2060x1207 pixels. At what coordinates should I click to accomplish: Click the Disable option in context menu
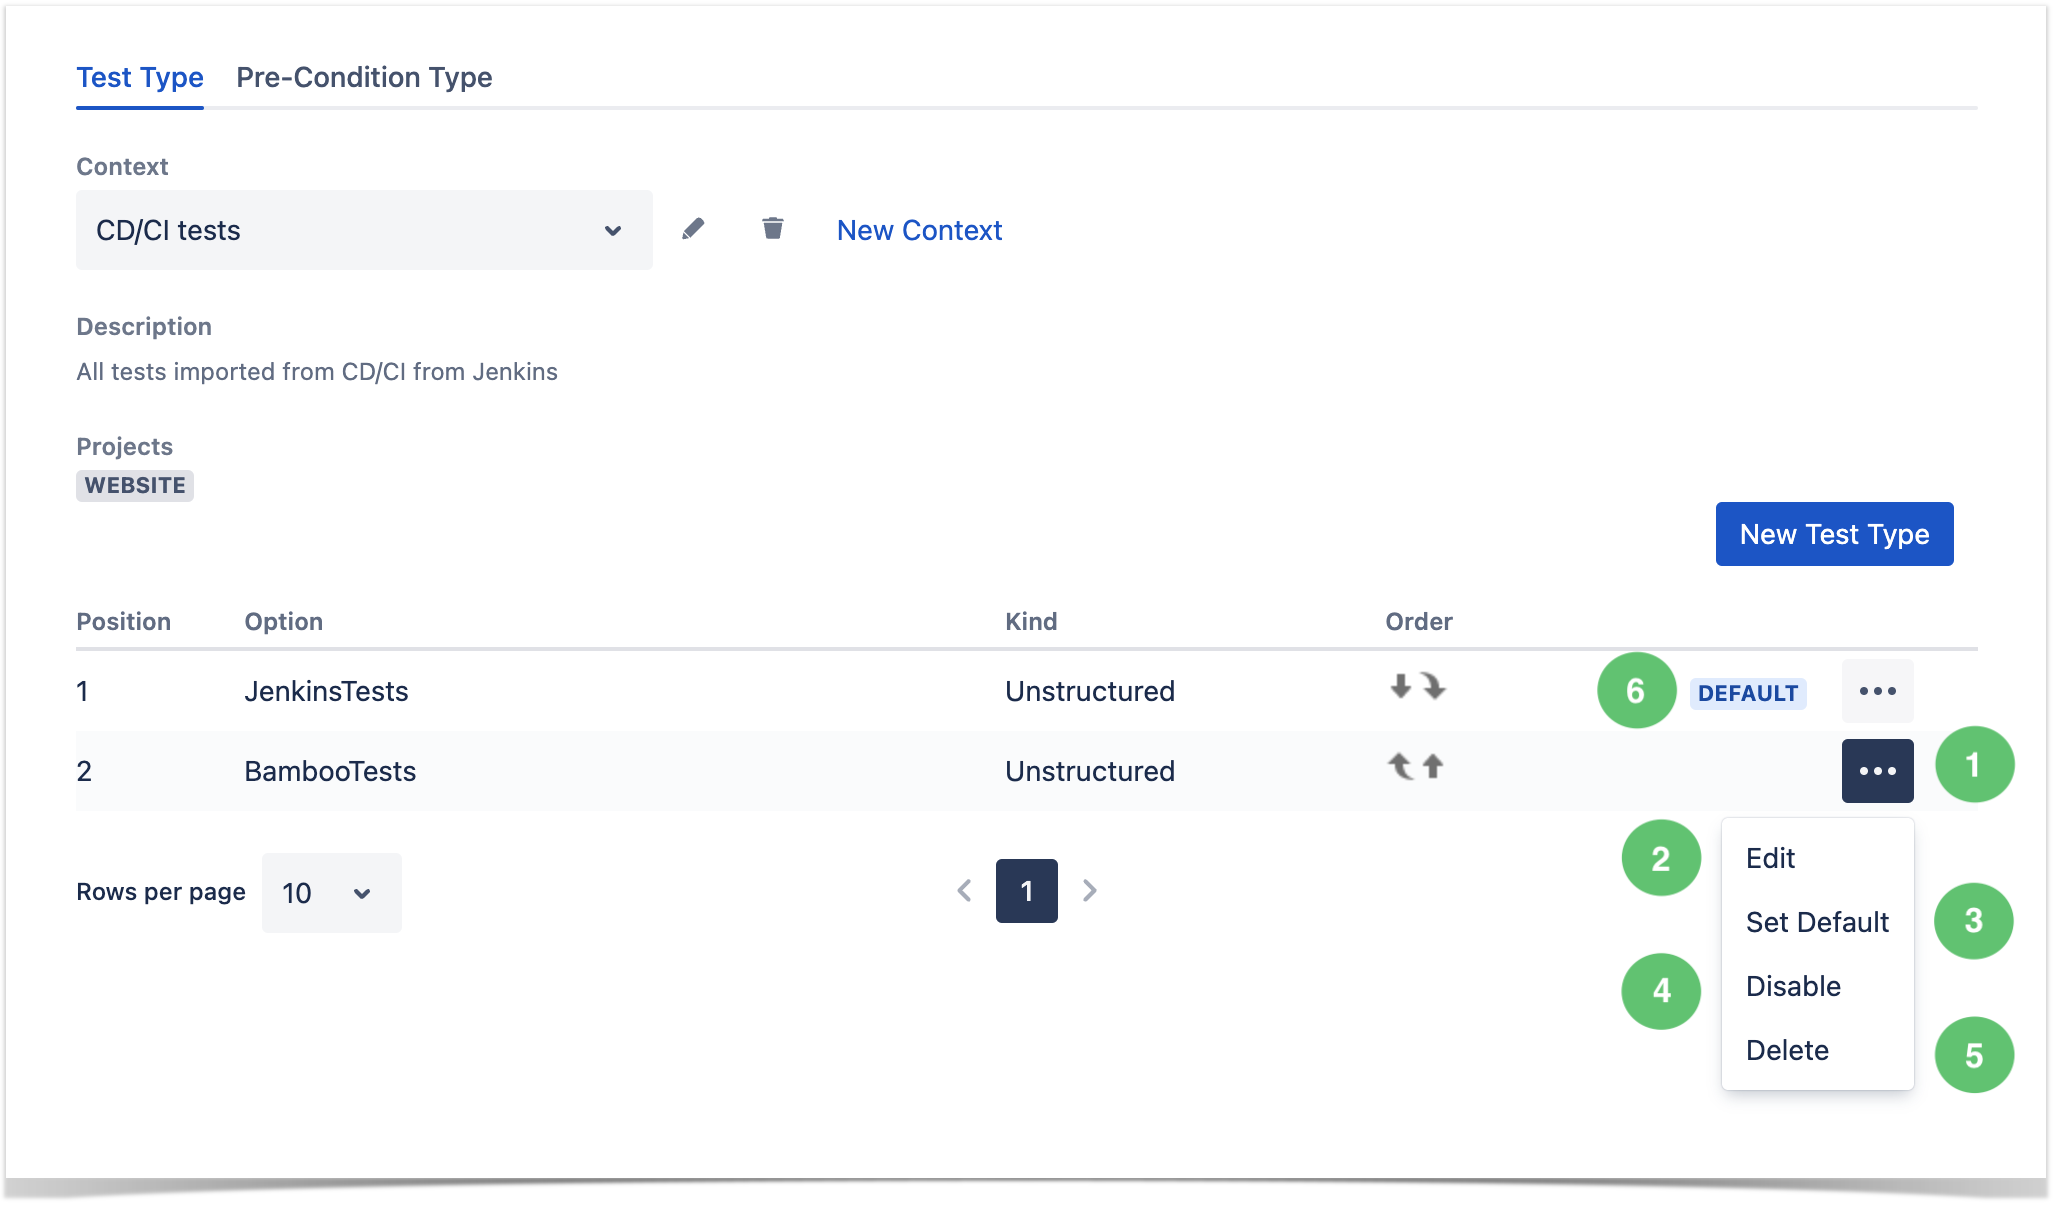(x=1793, y=986)
